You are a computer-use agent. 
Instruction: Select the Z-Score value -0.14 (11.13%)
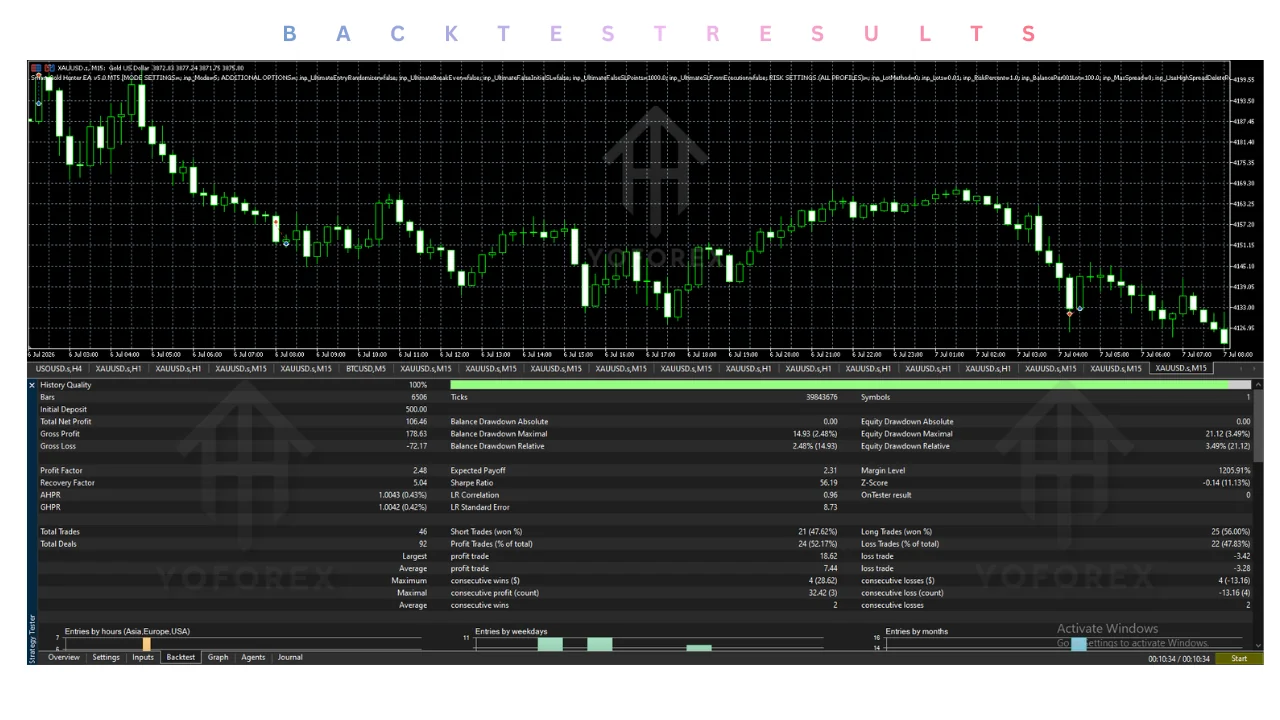click(1226, 483)
